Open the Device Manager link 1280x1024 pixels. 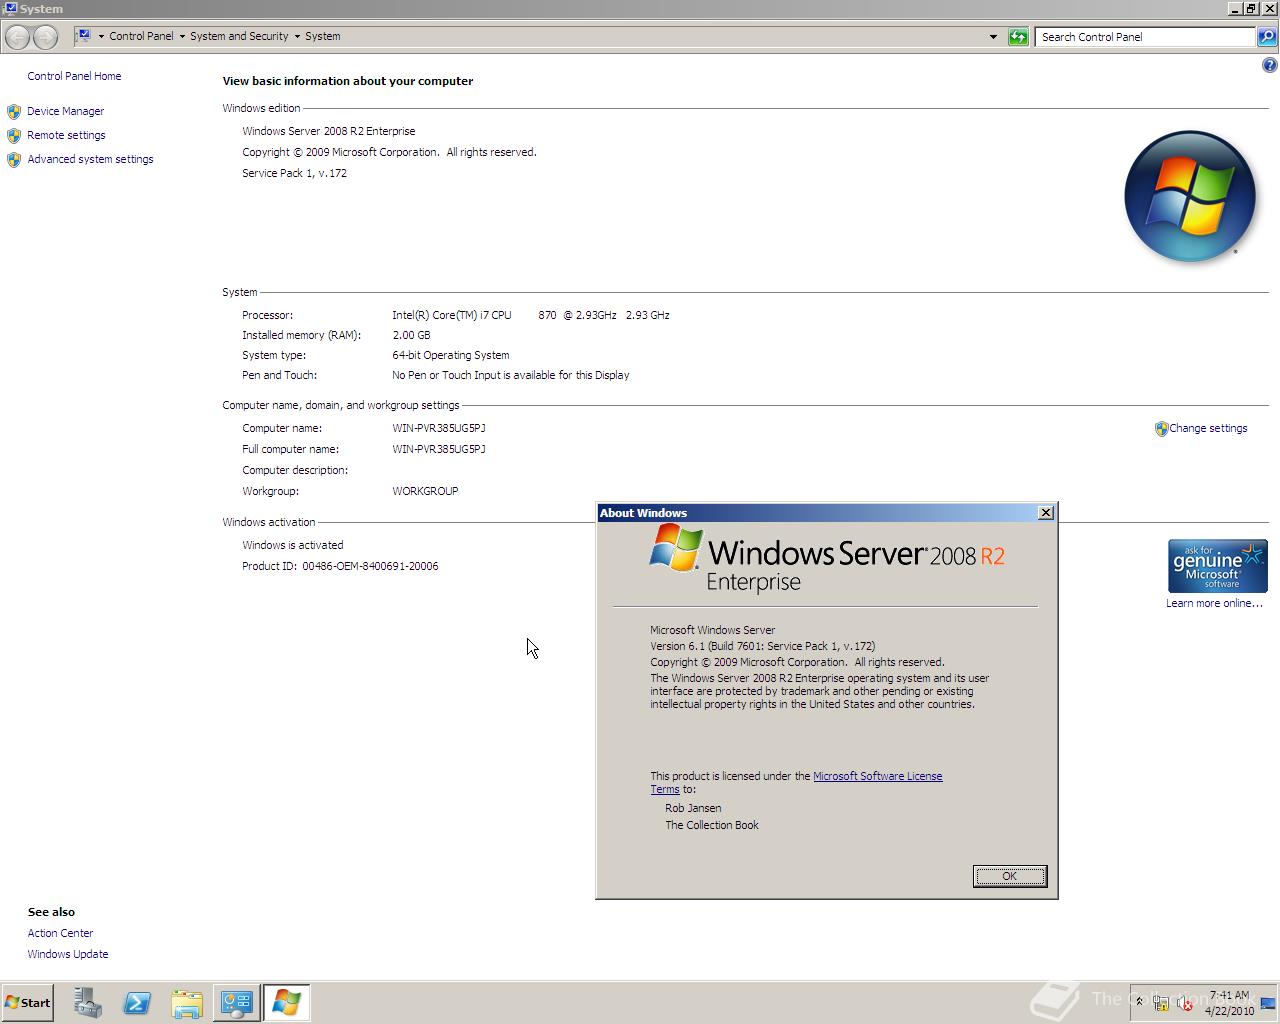pyautogui.click(x=65, y=111)
